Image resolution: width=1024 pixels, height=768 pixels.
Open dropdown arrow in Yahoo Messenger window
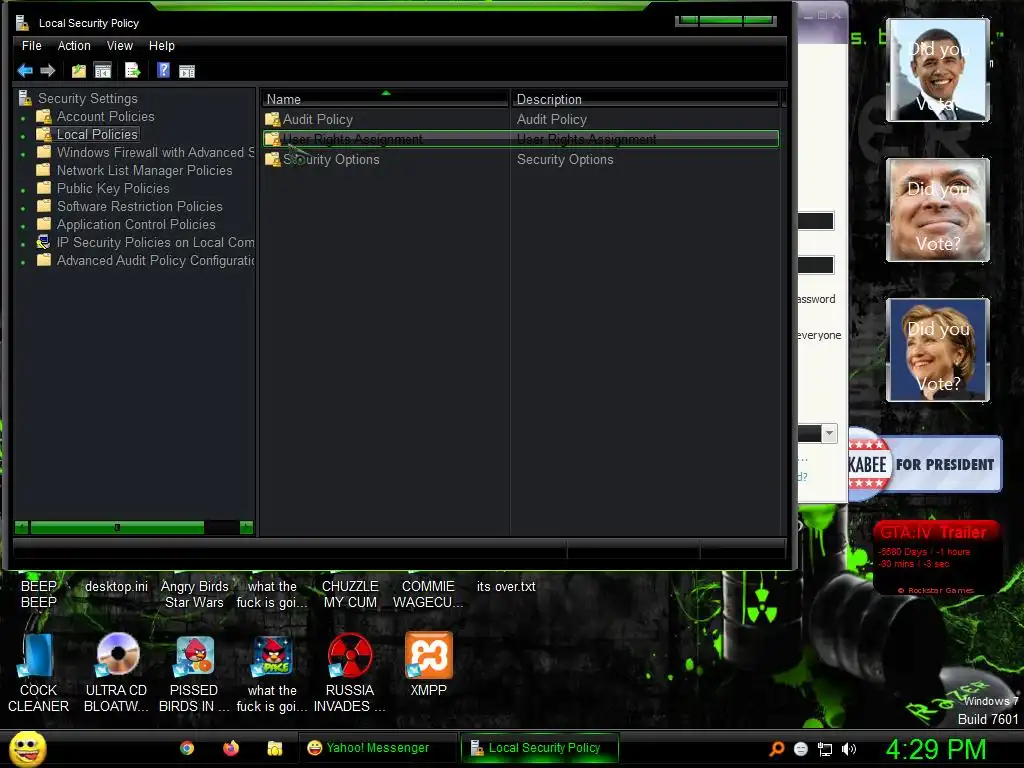pyautogui.click(x=829, y=433)
